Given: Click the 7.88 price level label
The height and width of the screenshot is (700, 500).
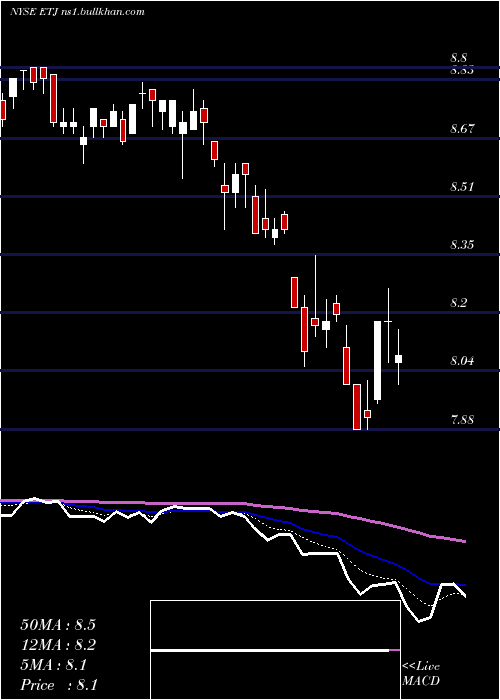Looking at the screenshot, I should click(462, 419).
